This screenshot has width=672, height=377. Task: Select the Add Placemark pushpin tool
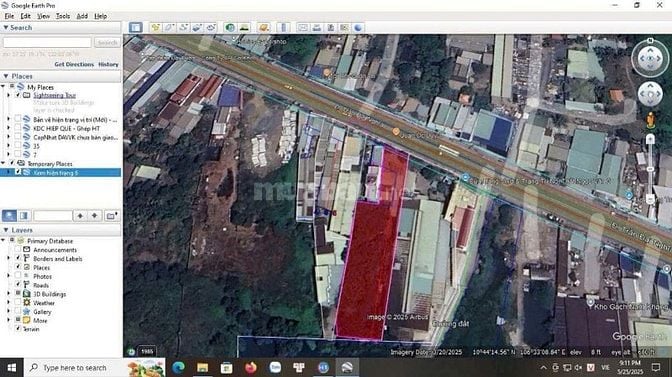155,28
